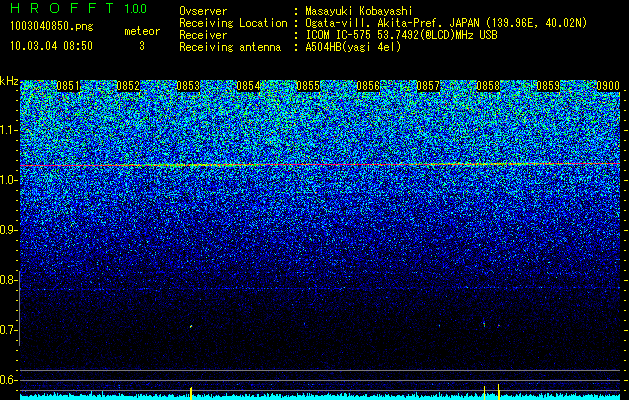Click the green "meteor" count label

(x=142, y=31)
